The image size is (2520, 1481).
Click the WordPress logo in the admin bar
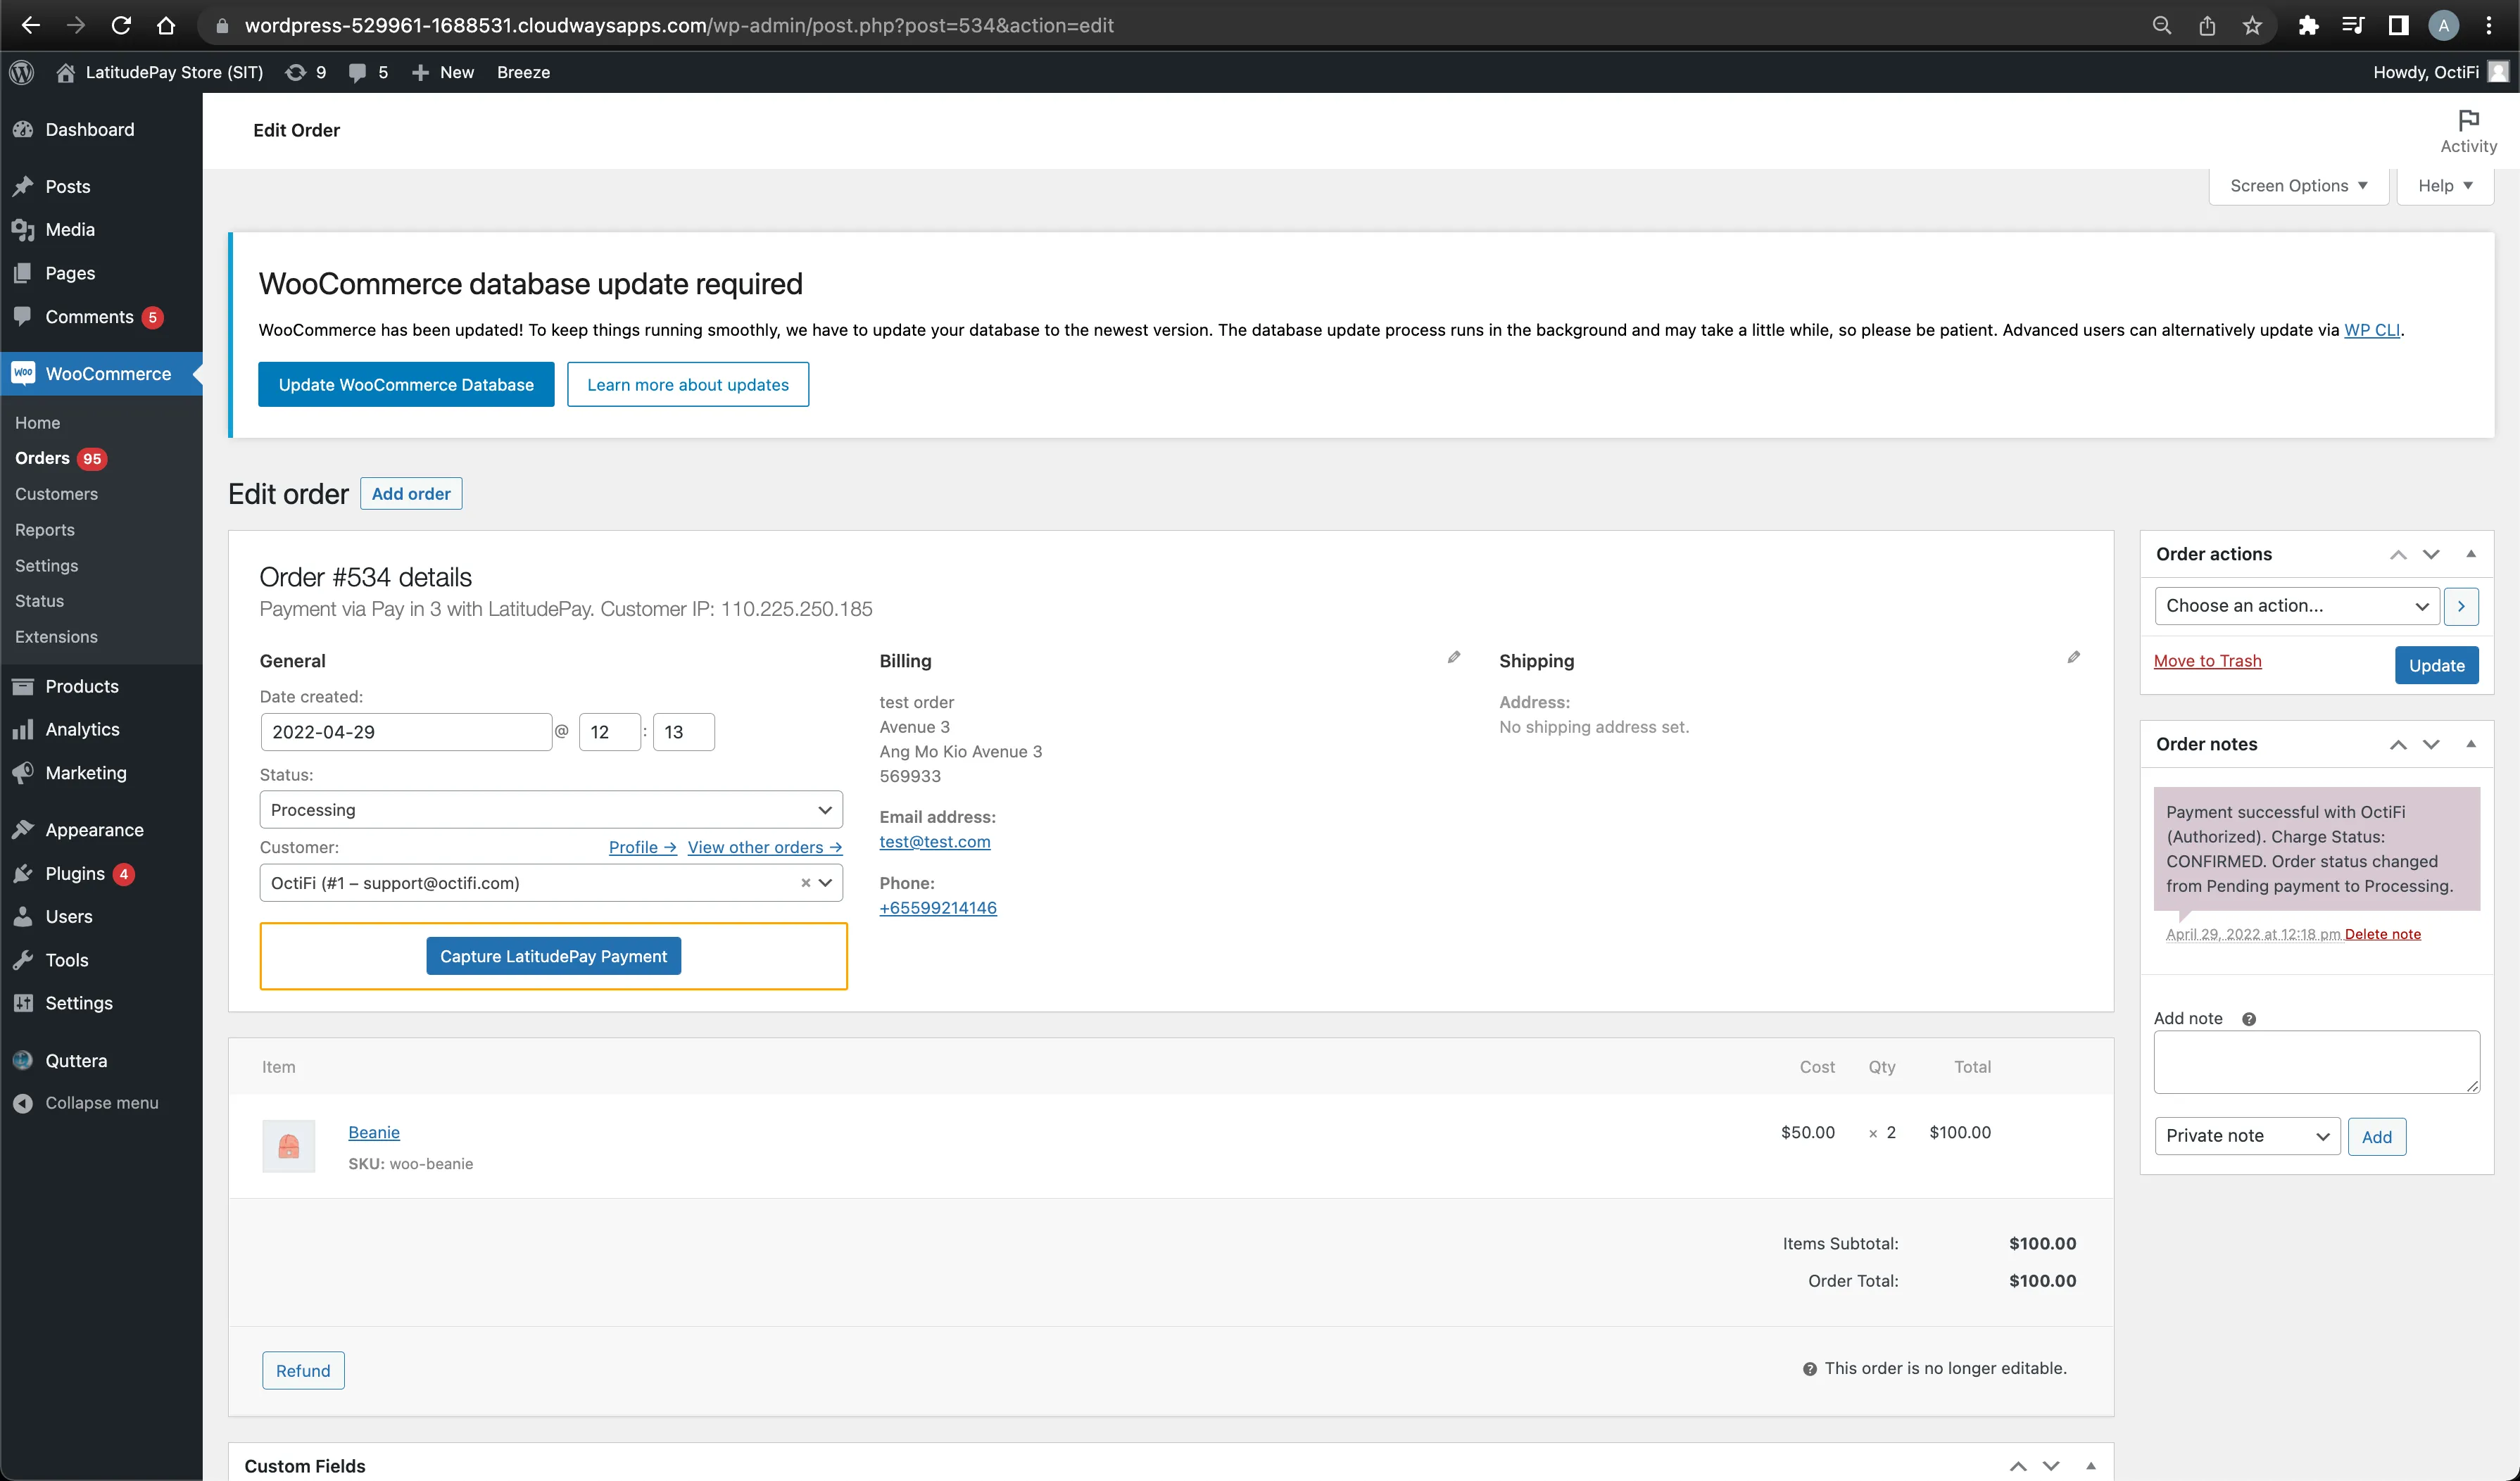[22, 72]
